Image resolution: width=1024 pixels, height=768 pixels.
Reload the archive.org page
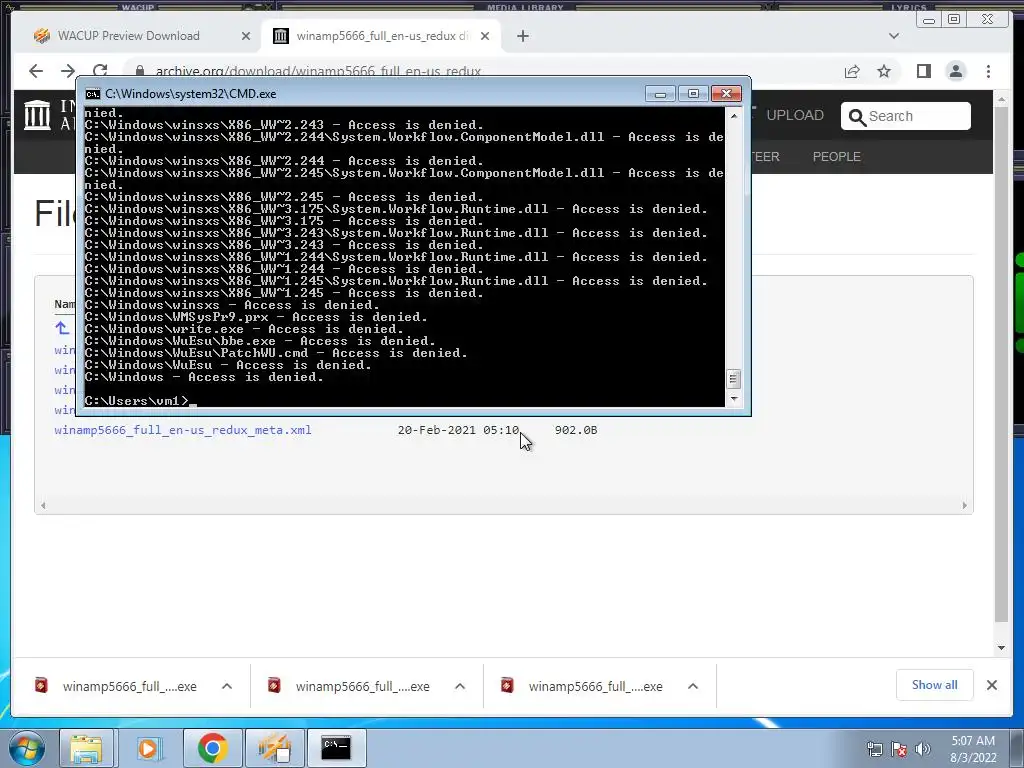(x=100, y=71)
